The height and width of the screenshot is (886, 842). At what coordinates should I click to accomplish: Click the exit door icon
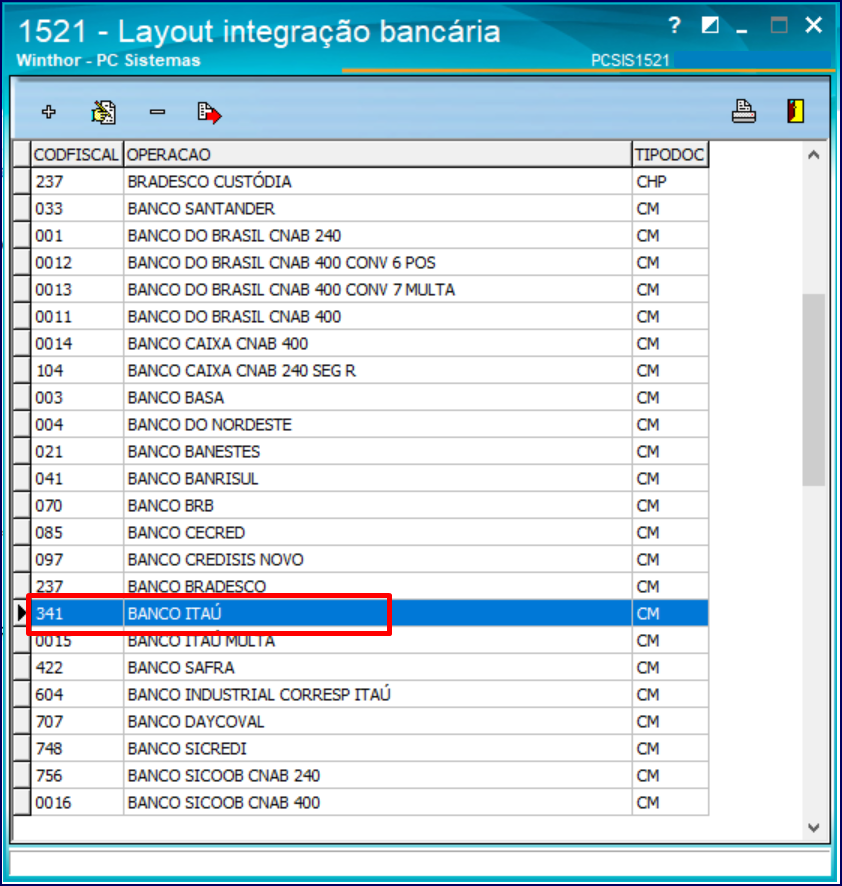tap(796, 111)
